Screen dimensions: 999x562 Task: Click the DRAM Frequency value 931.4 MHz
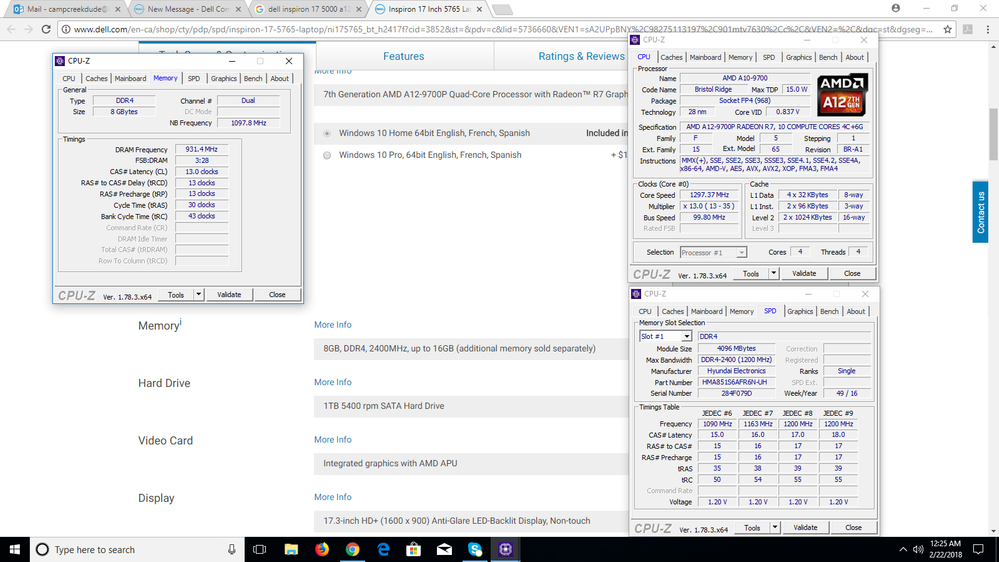(x=201, y=149)
